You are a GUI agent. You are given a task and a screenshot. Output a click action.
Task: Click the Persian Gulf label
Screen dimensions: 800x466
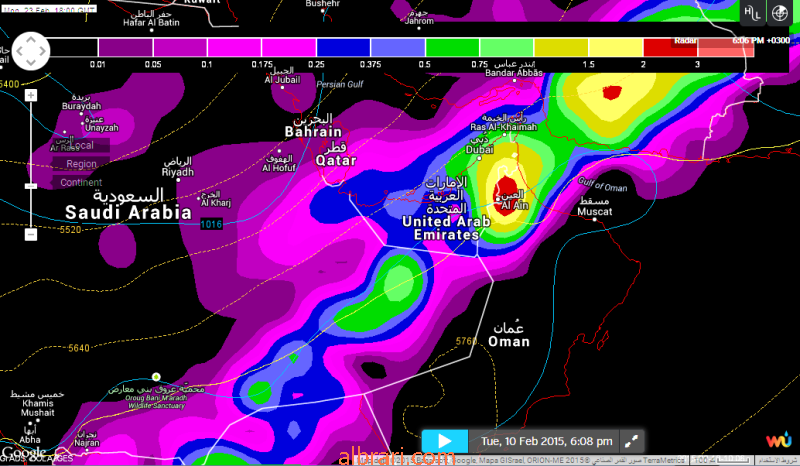(x=340, y=84)
